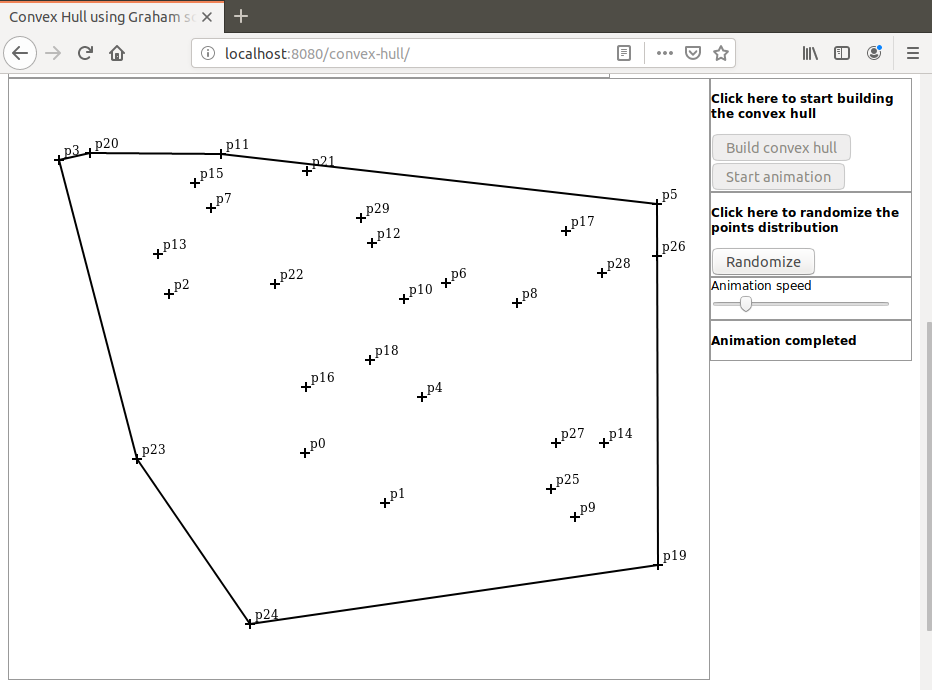The width and height of the screenshot is (932, 690).
Task: Click 'Click here to randomize' heading
Action: pyautogui.click(x=805, y=220)
